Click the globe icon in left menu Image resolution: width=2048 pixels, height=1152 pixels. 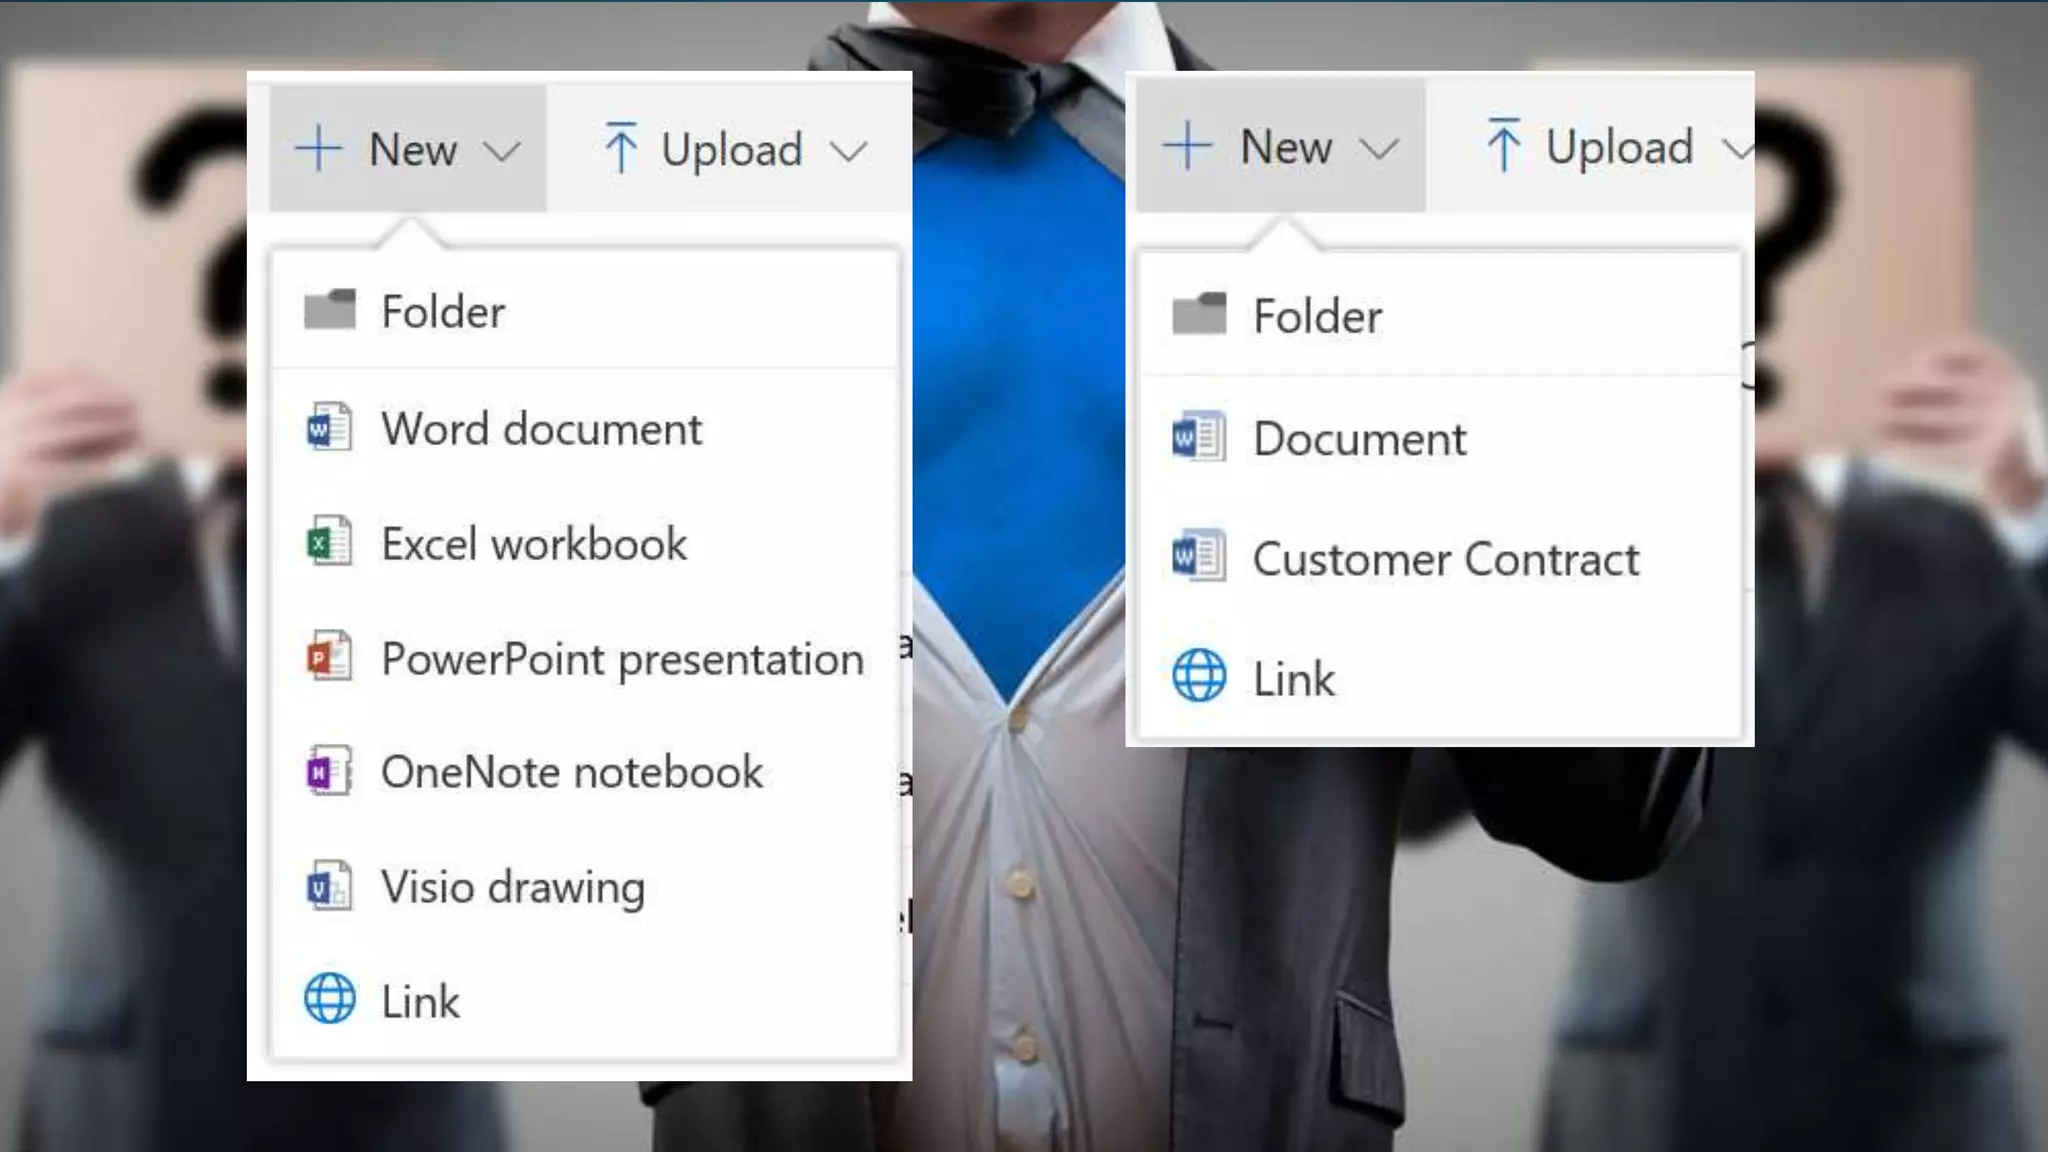coord(329,999)
